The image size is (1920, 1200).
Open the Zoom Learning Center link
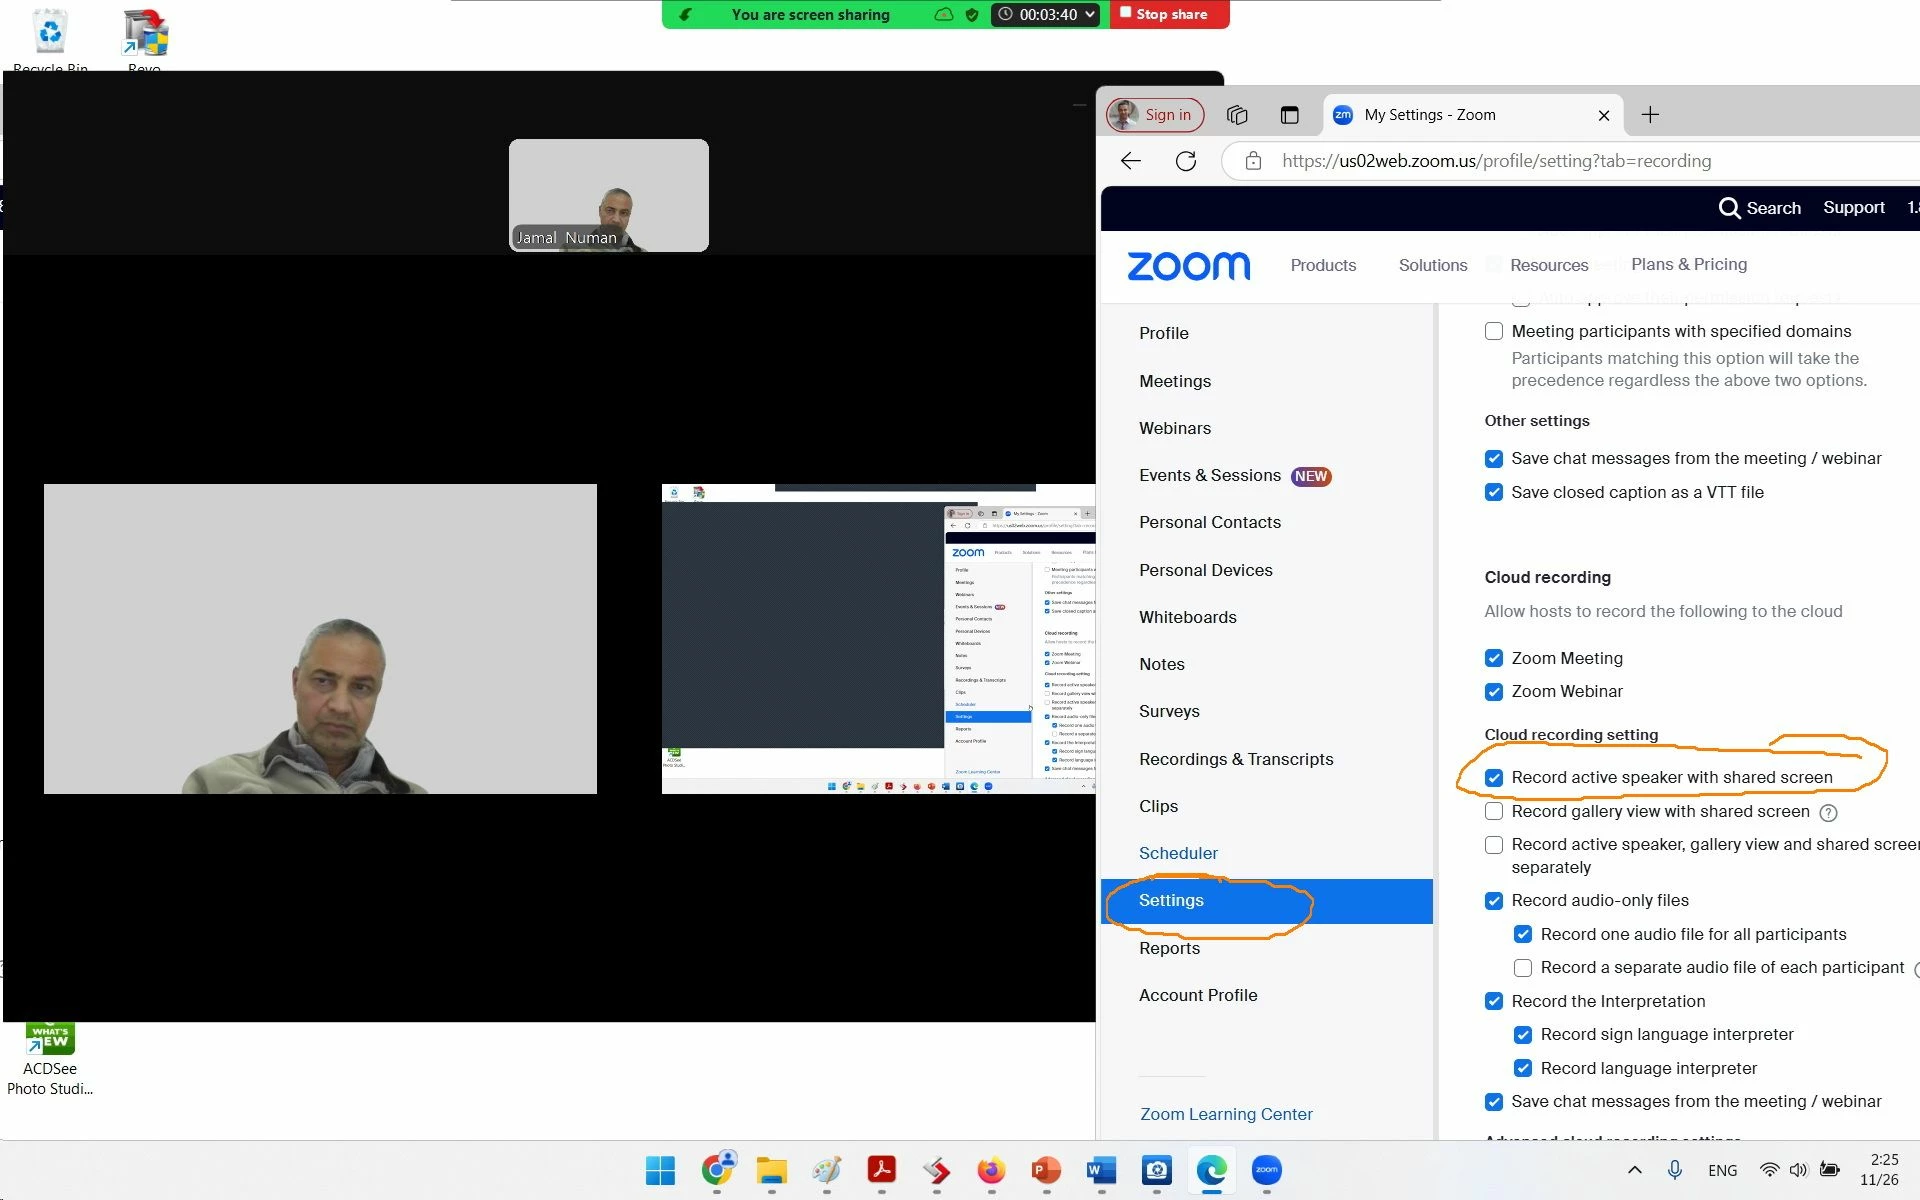tap(1226, 1114)
